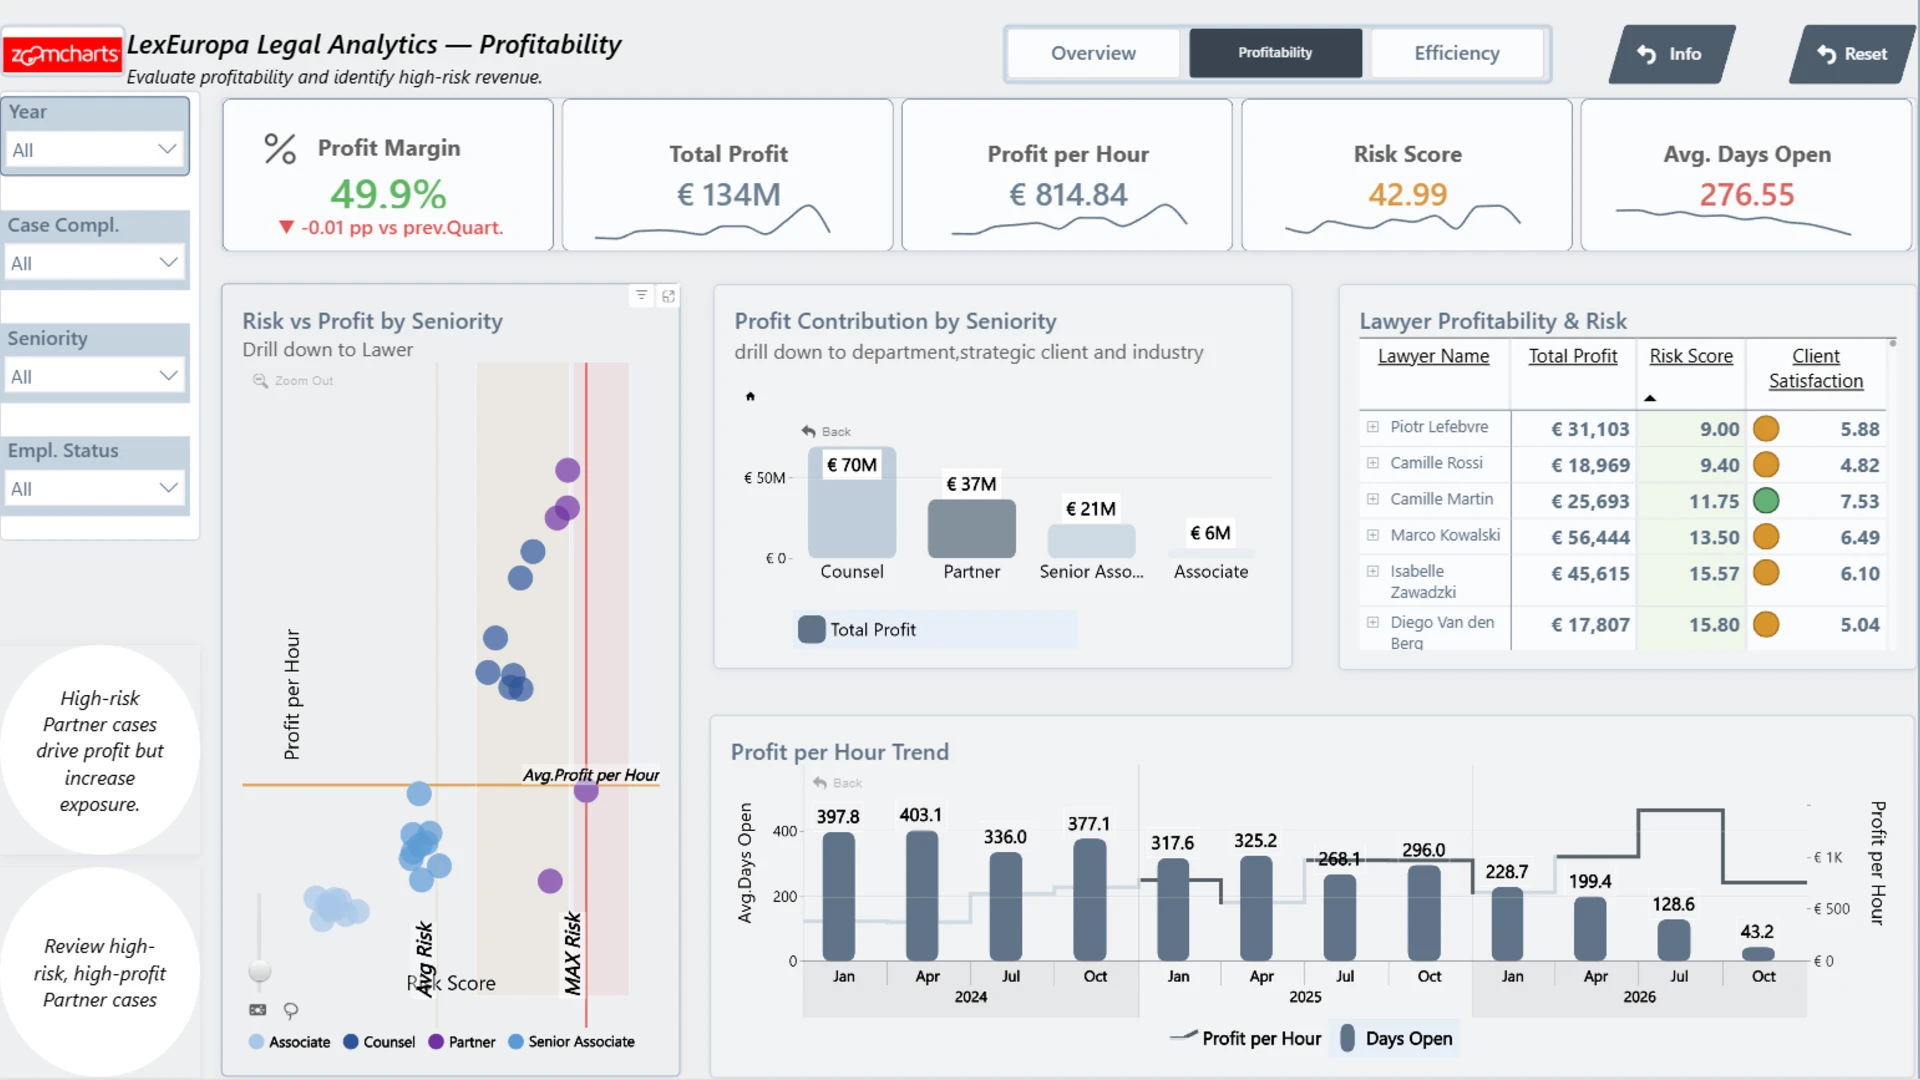
Task: Open the Year filter dropdown
Action: click(x=95, y=150)
